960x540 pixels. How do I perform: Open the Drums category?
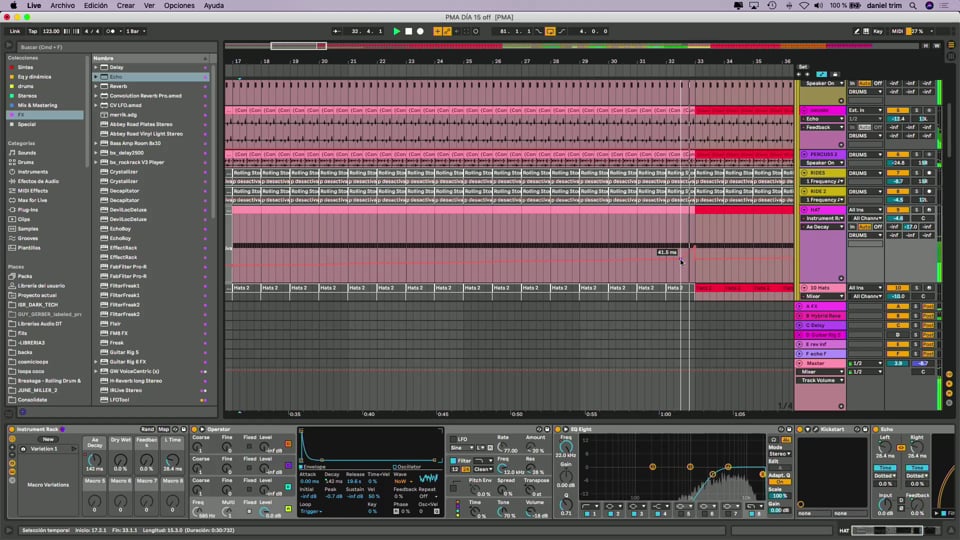pyautogui.click(x=26, y=162)
